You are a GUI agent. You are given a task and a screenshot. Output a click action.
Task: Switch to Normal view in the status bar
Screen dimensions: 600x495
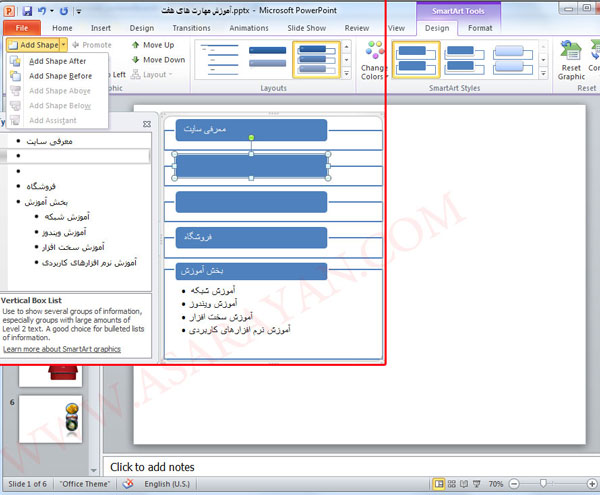pos(439,484)
